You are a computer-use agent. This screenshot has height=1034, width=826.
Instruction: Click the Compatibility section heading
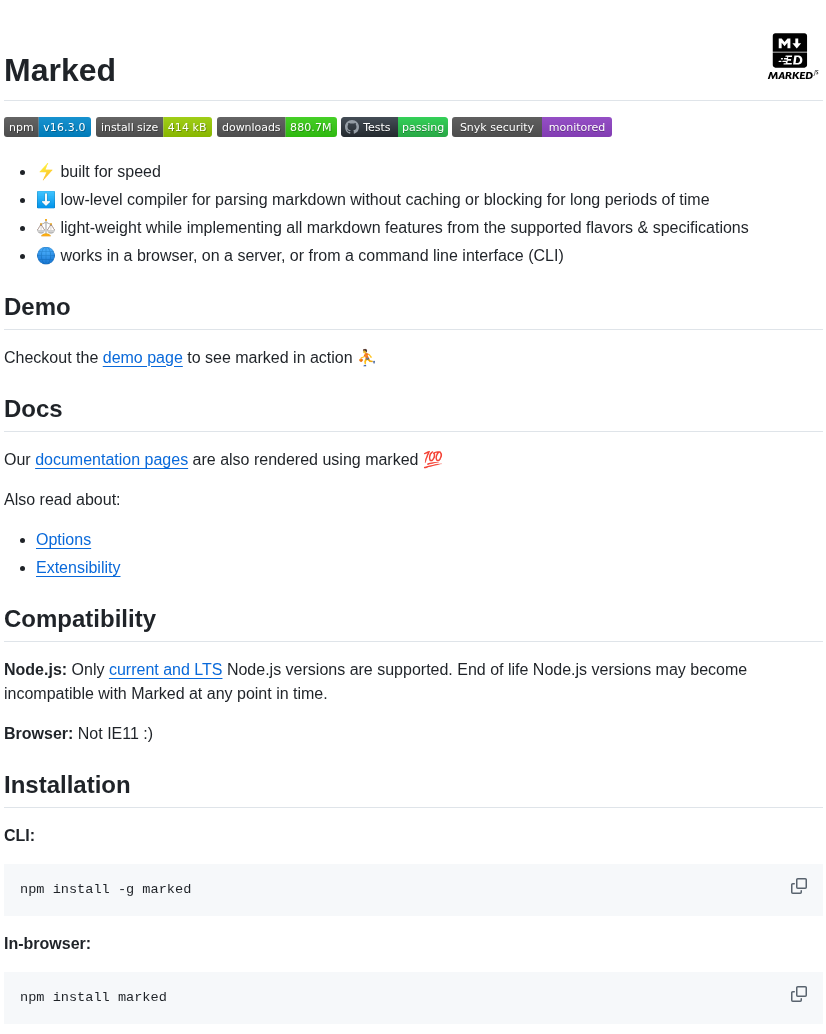pyautogui.click(x=80, y=619)
